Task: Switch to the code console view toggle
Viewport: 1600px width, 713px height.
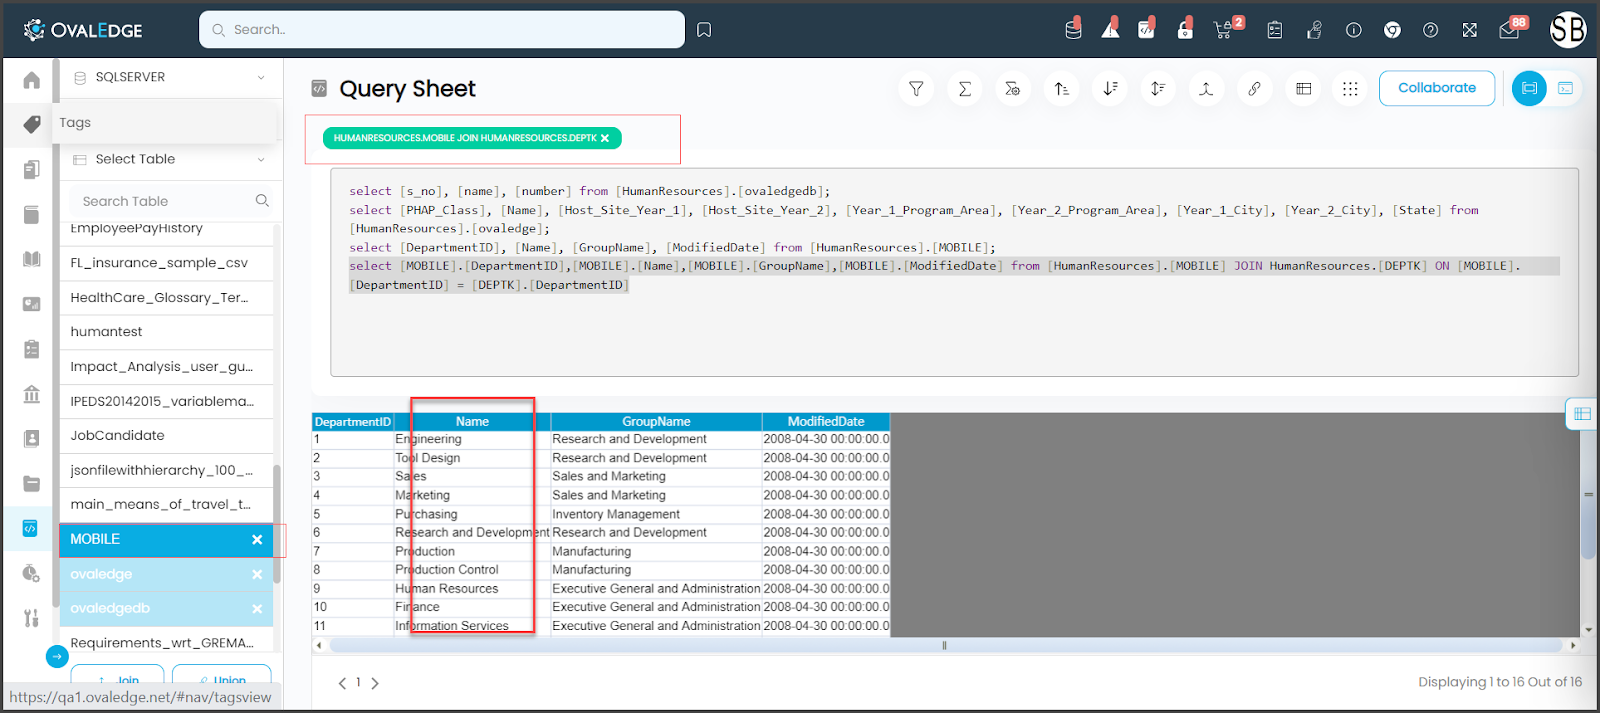Action: tap(1566, 88)
